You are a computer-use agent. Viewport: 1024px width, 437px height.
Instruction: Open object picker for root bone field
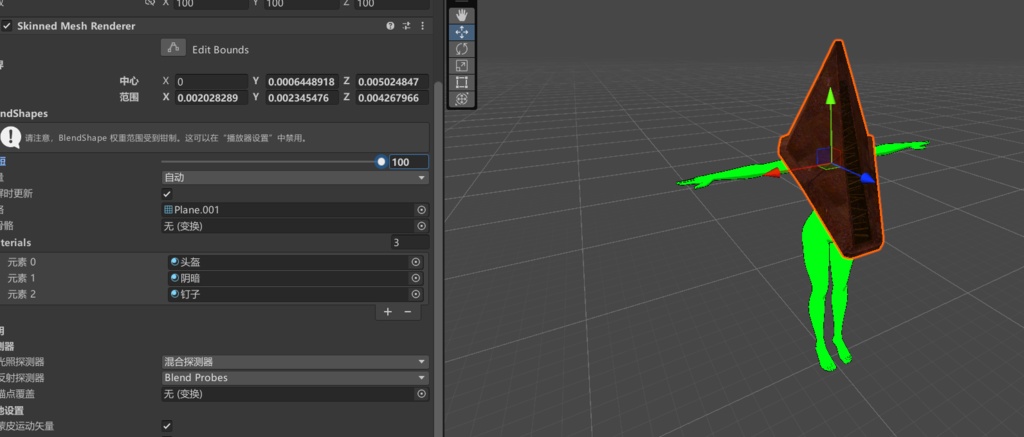click(x=421, y=226)
